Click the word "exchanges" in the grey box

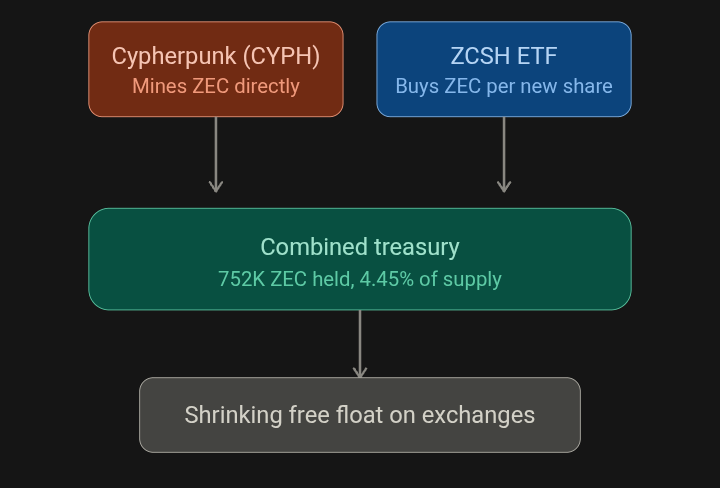tap(478, 415)
